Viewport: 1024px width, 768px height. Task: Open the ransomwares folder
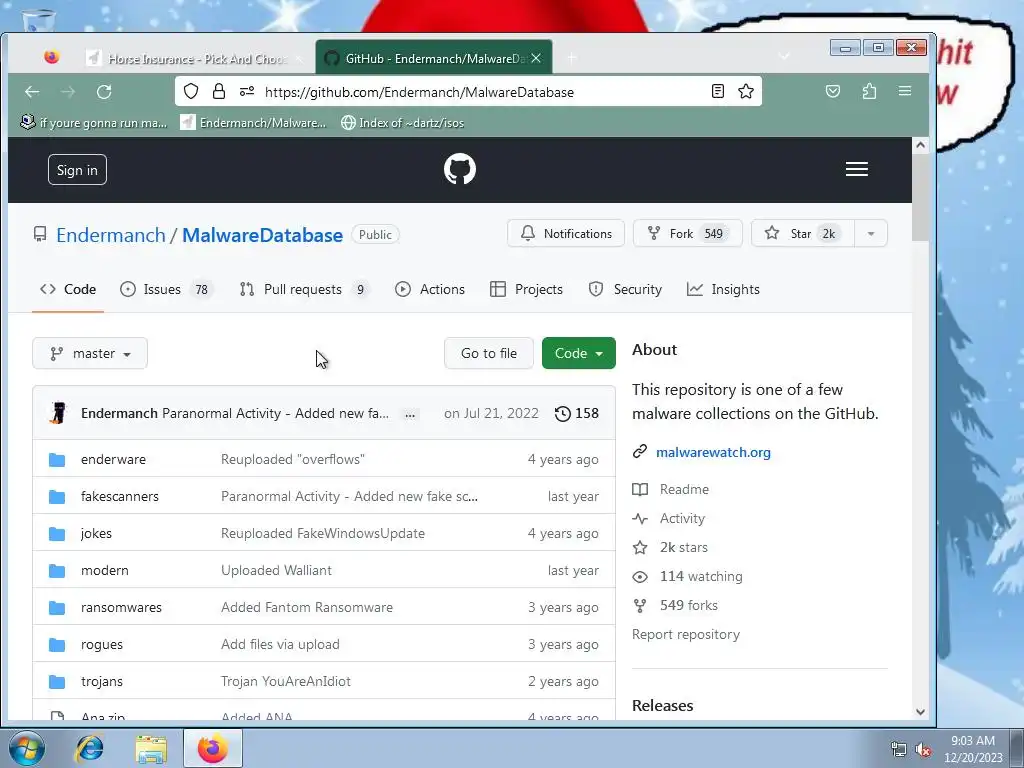pyautogui.click(x=121, y=607)
